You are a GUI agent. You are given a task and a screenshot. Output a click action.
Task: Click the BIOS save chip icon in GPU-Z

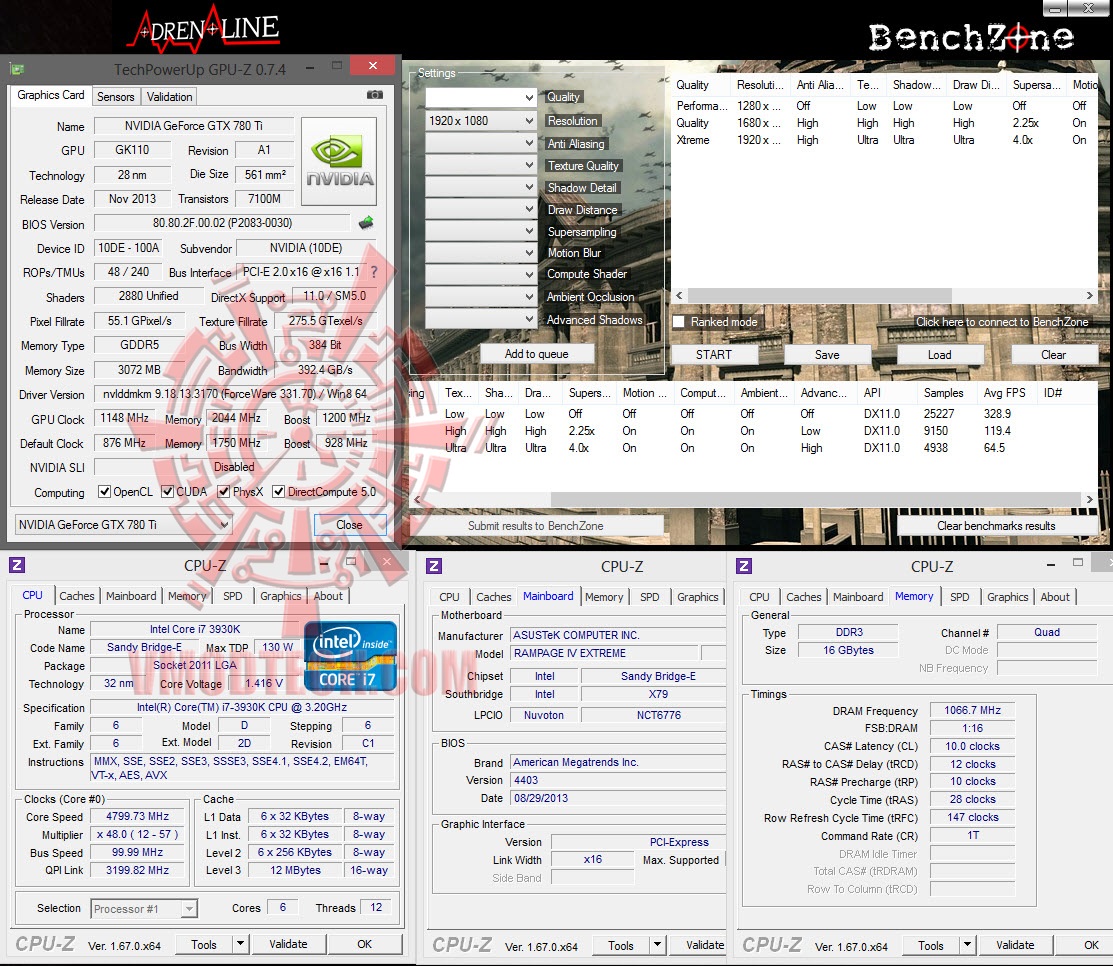coord(366,223)
